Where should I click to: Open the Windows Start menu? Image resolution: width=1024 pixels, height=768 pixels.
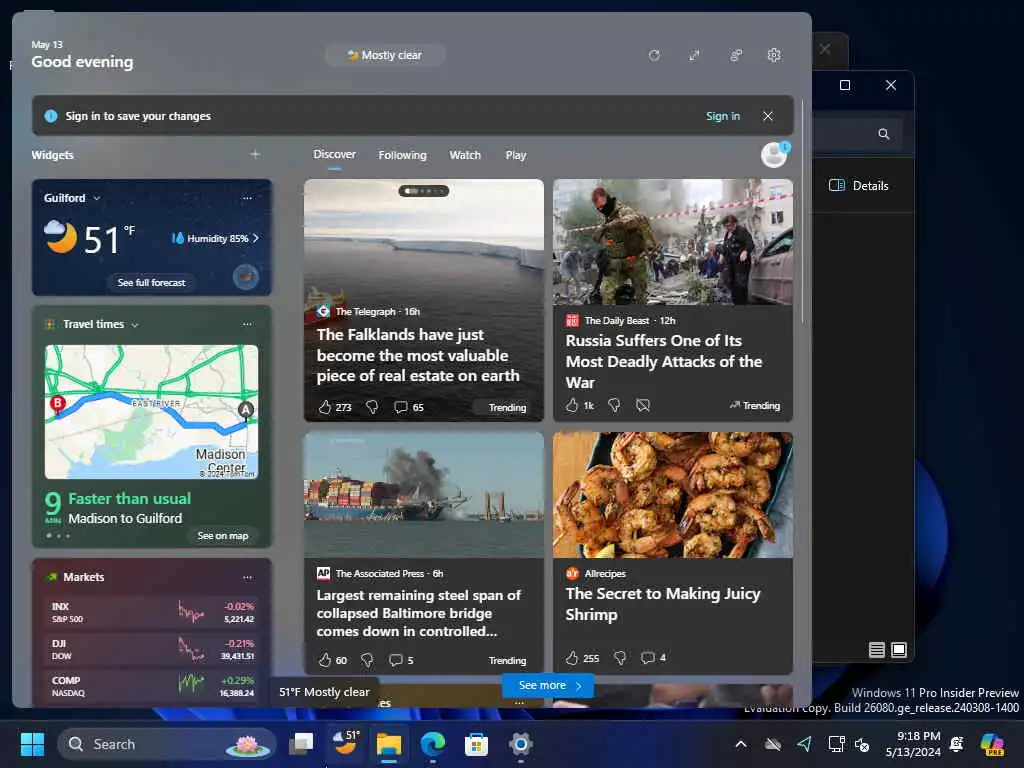click(32, 744)
